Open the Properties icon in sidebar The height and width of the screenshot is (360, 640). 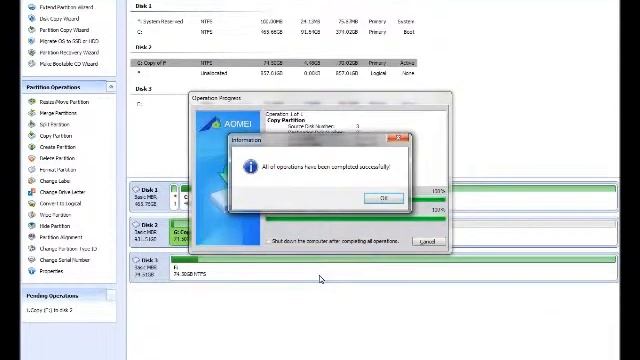(x=32, y=271)
